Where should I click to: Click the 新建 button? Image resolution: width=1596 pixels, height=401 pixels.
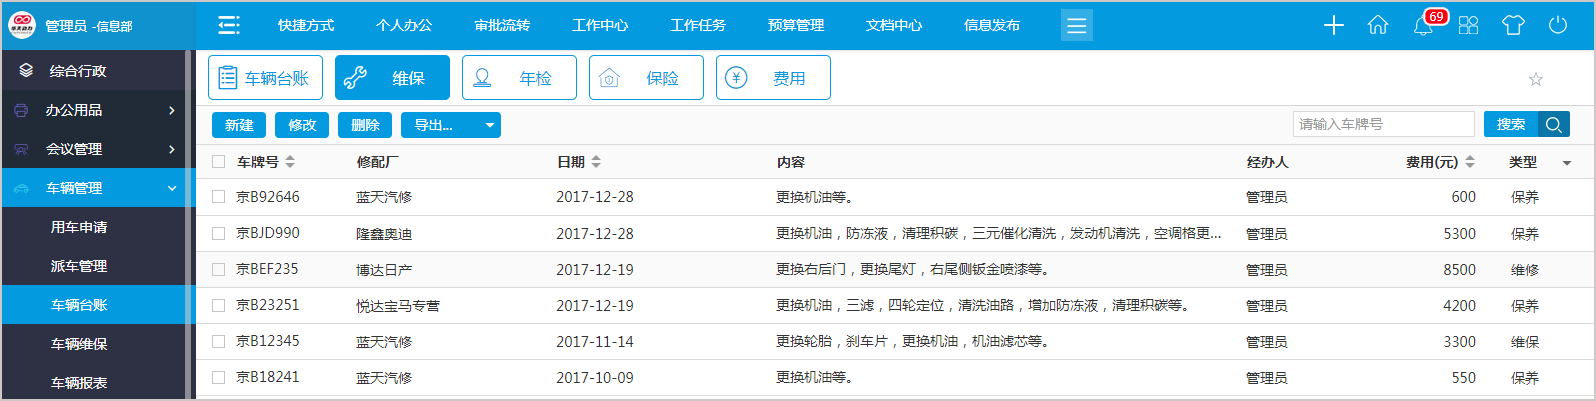coord(239,125)
